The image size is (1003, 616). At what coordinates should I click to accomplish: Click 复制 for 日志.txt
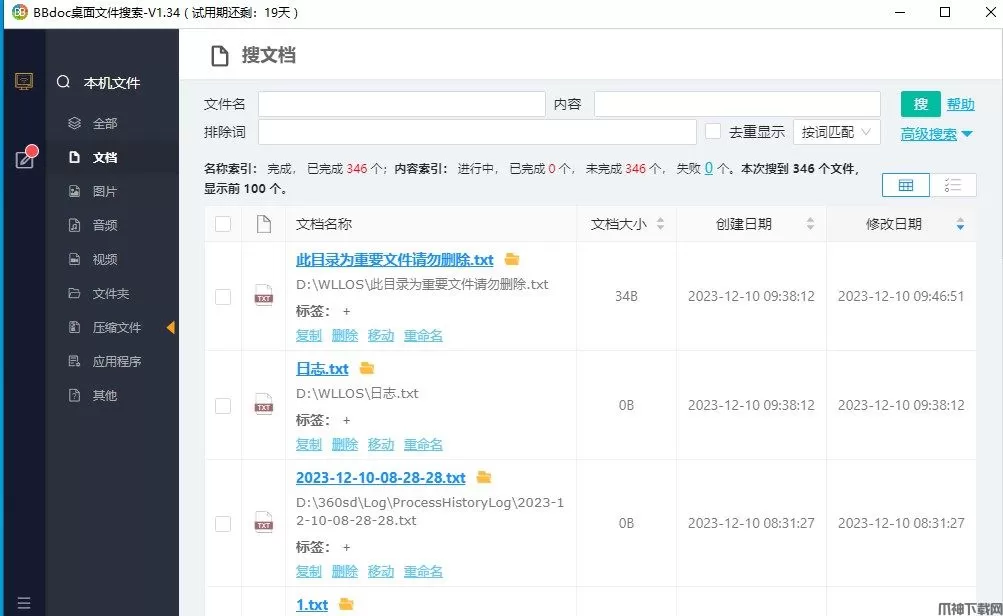309,444
